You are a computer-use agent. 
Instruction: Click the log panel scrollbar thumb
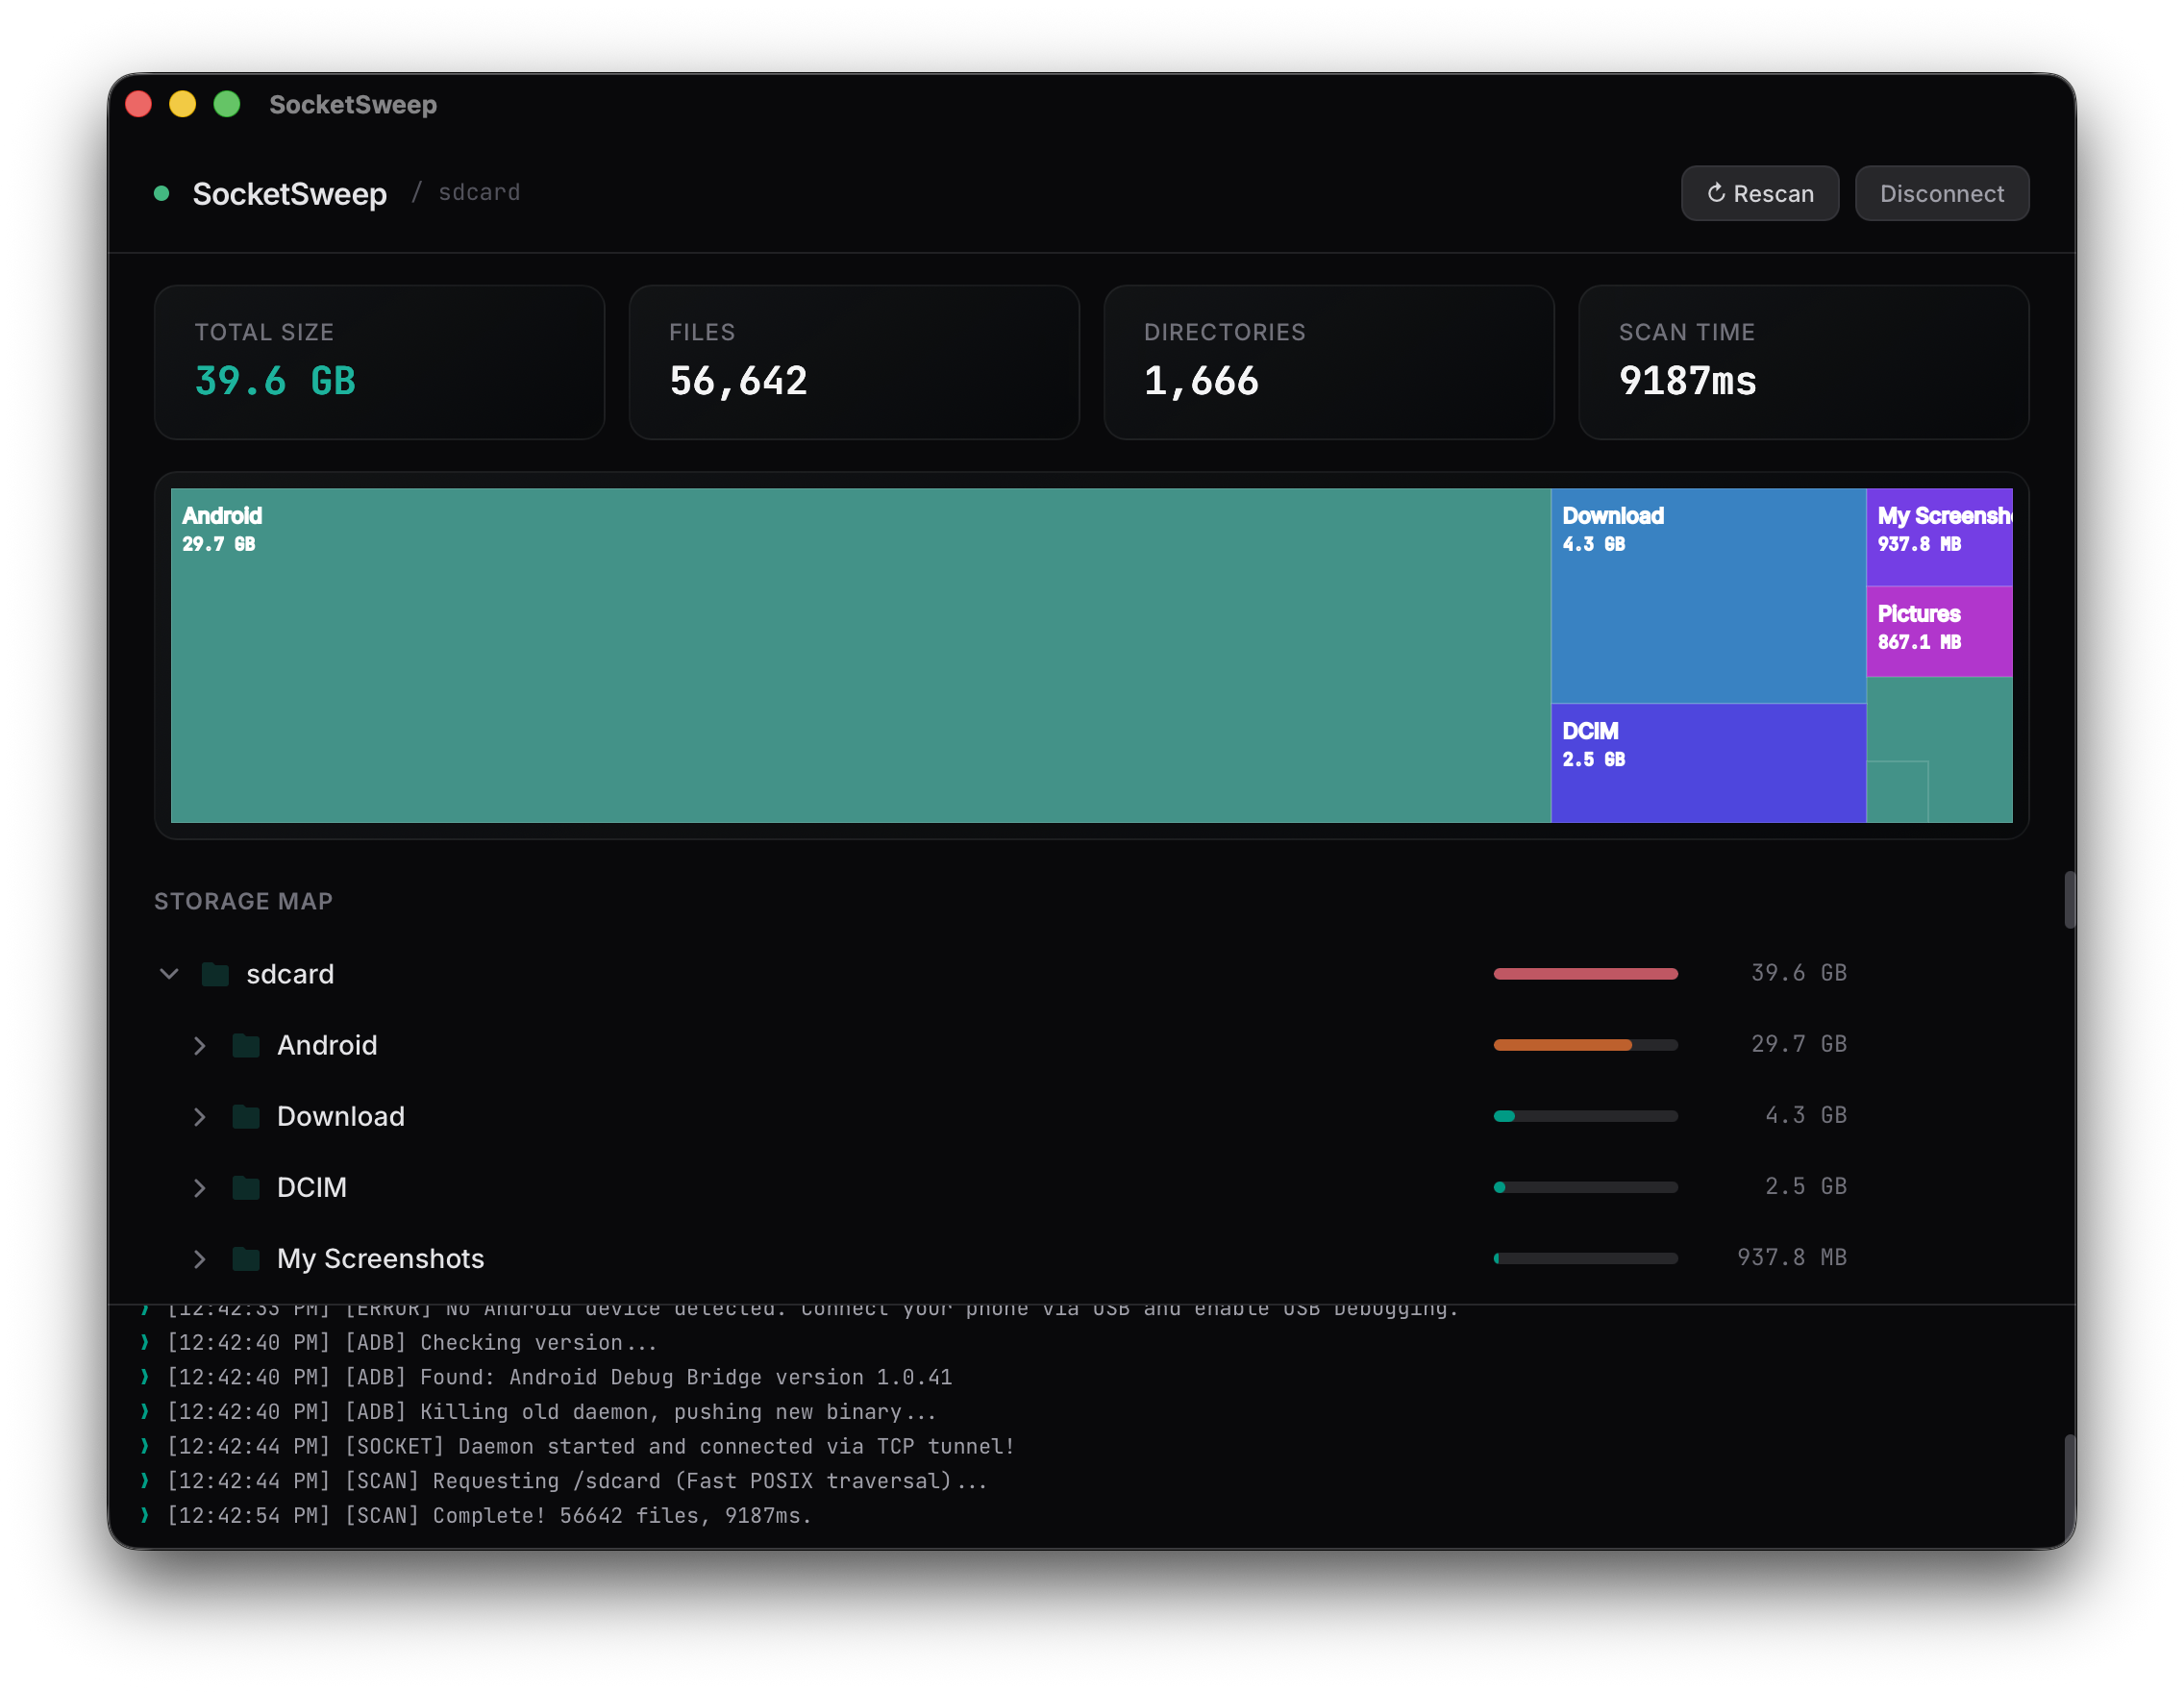coord(2069,1488)
